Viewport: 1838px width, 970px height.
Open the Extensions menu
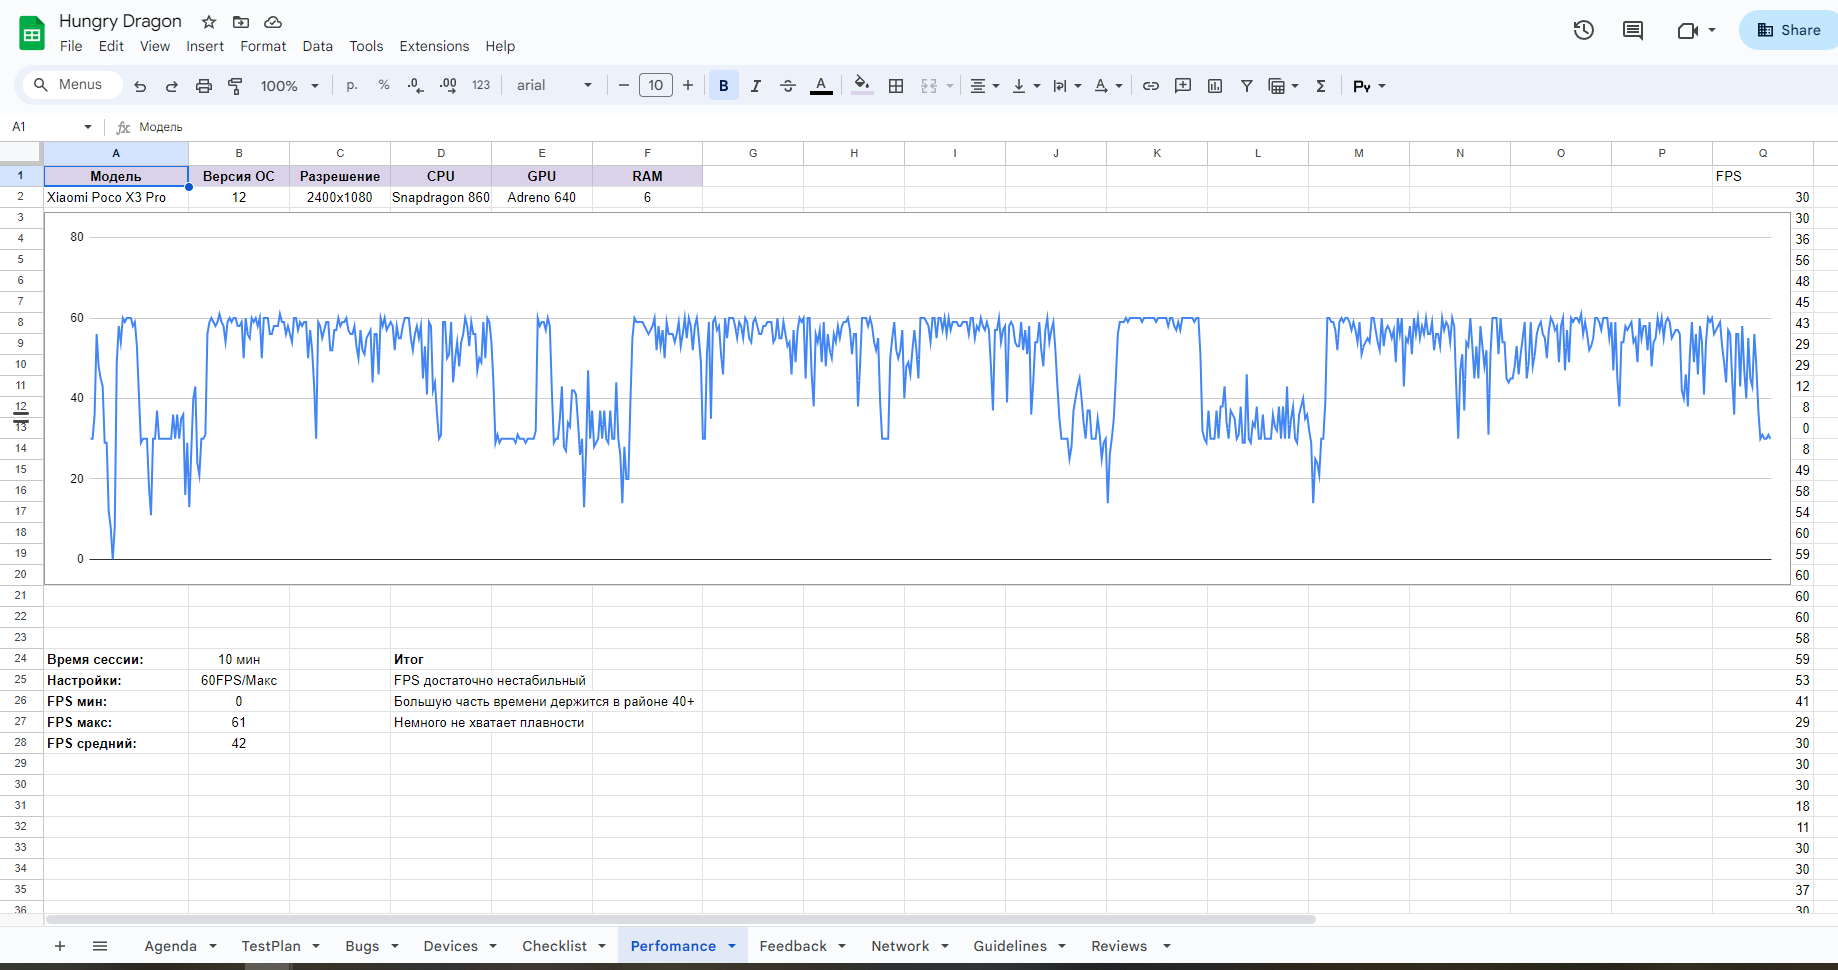[x=434, y=46]
